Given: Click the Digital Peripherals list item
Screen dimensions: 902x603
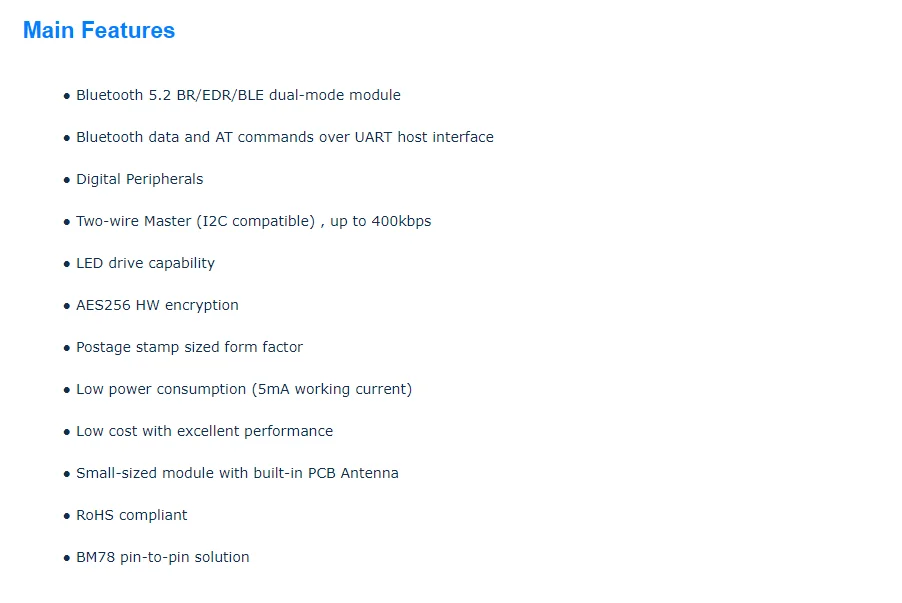Looking at the screenshot, I should tap(139, 179).
